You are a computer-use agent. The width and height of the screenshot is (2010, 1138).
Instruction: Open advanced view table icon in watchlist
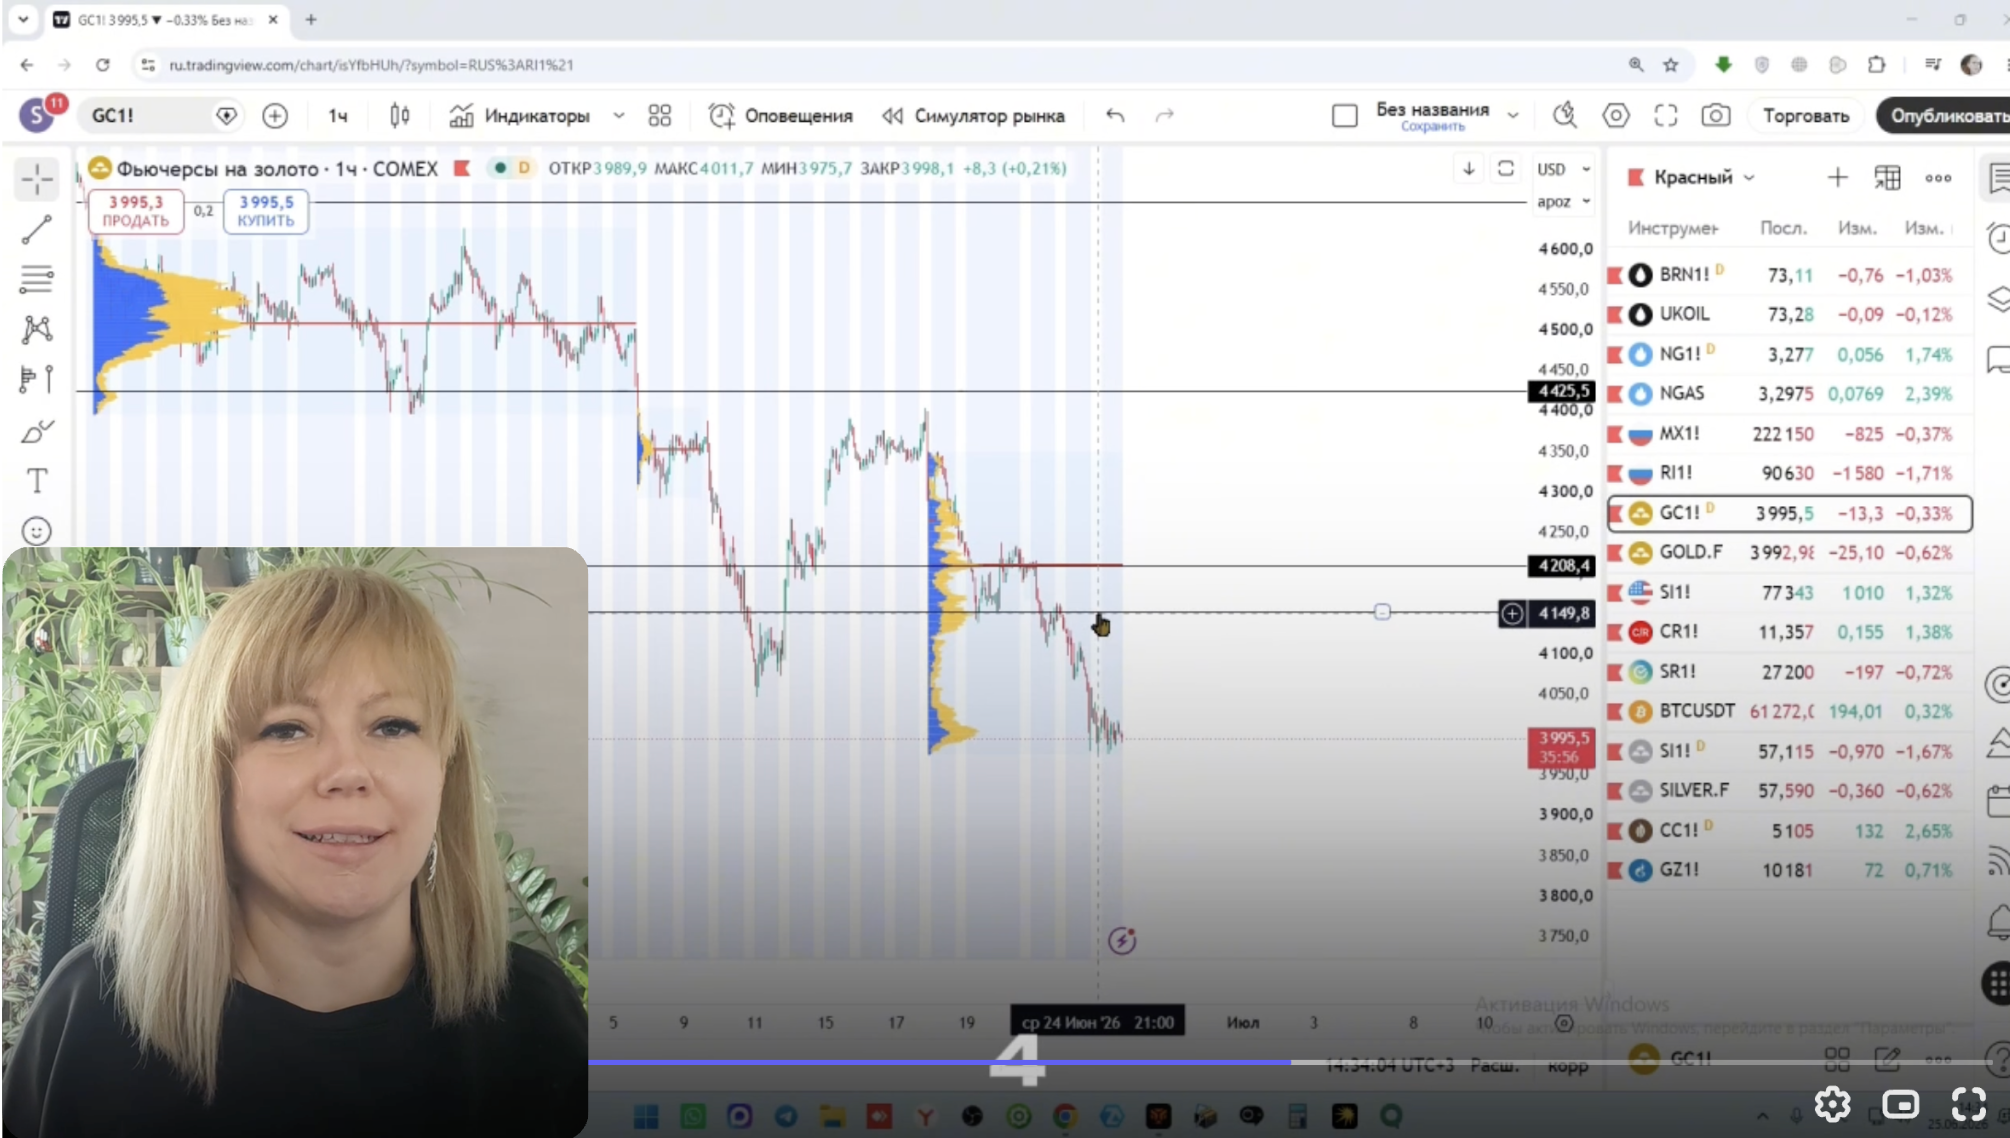click(x=1887, y=177)
